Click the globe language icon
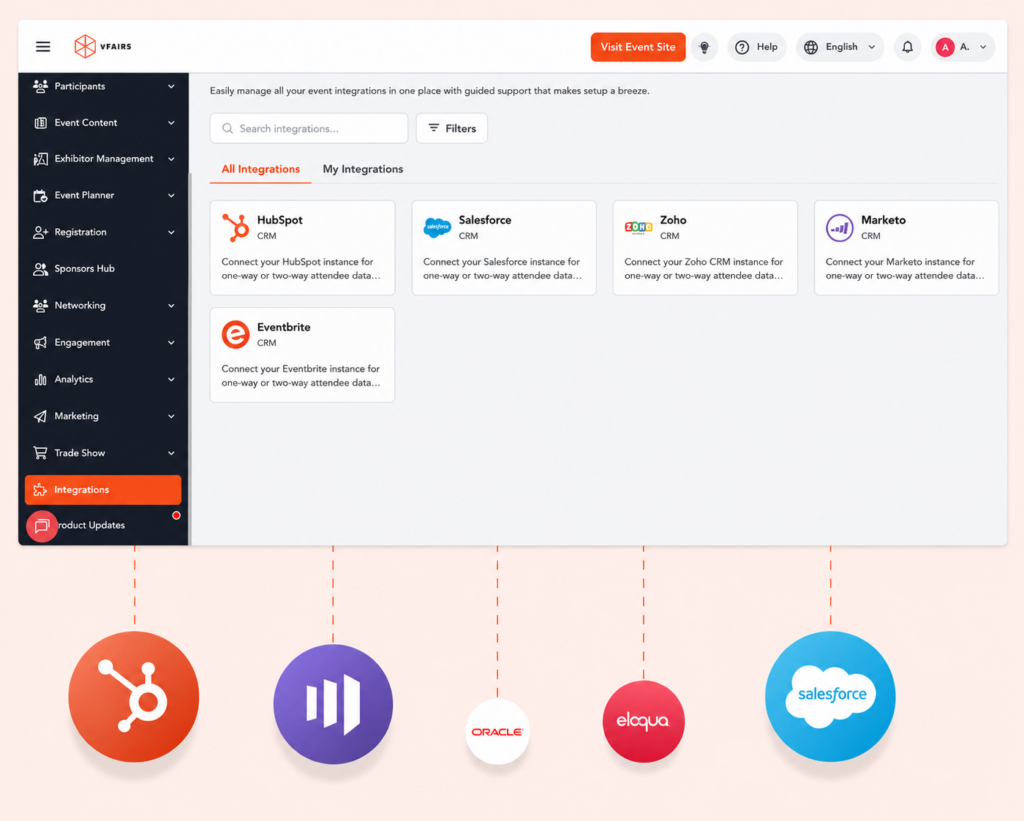Screen dimensions: 1024x821 coord(810,47)
